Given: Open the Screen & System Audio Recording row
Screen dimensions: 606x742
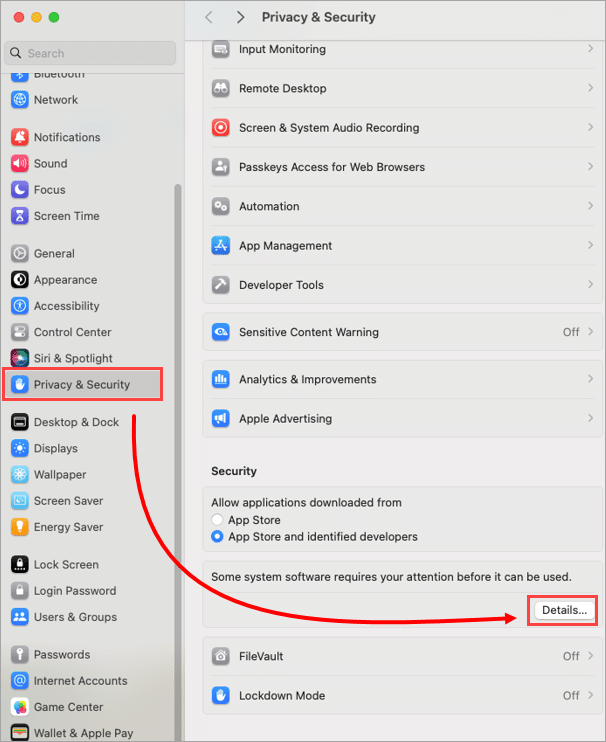Looking at the screenshot, I should coord(402,128).
